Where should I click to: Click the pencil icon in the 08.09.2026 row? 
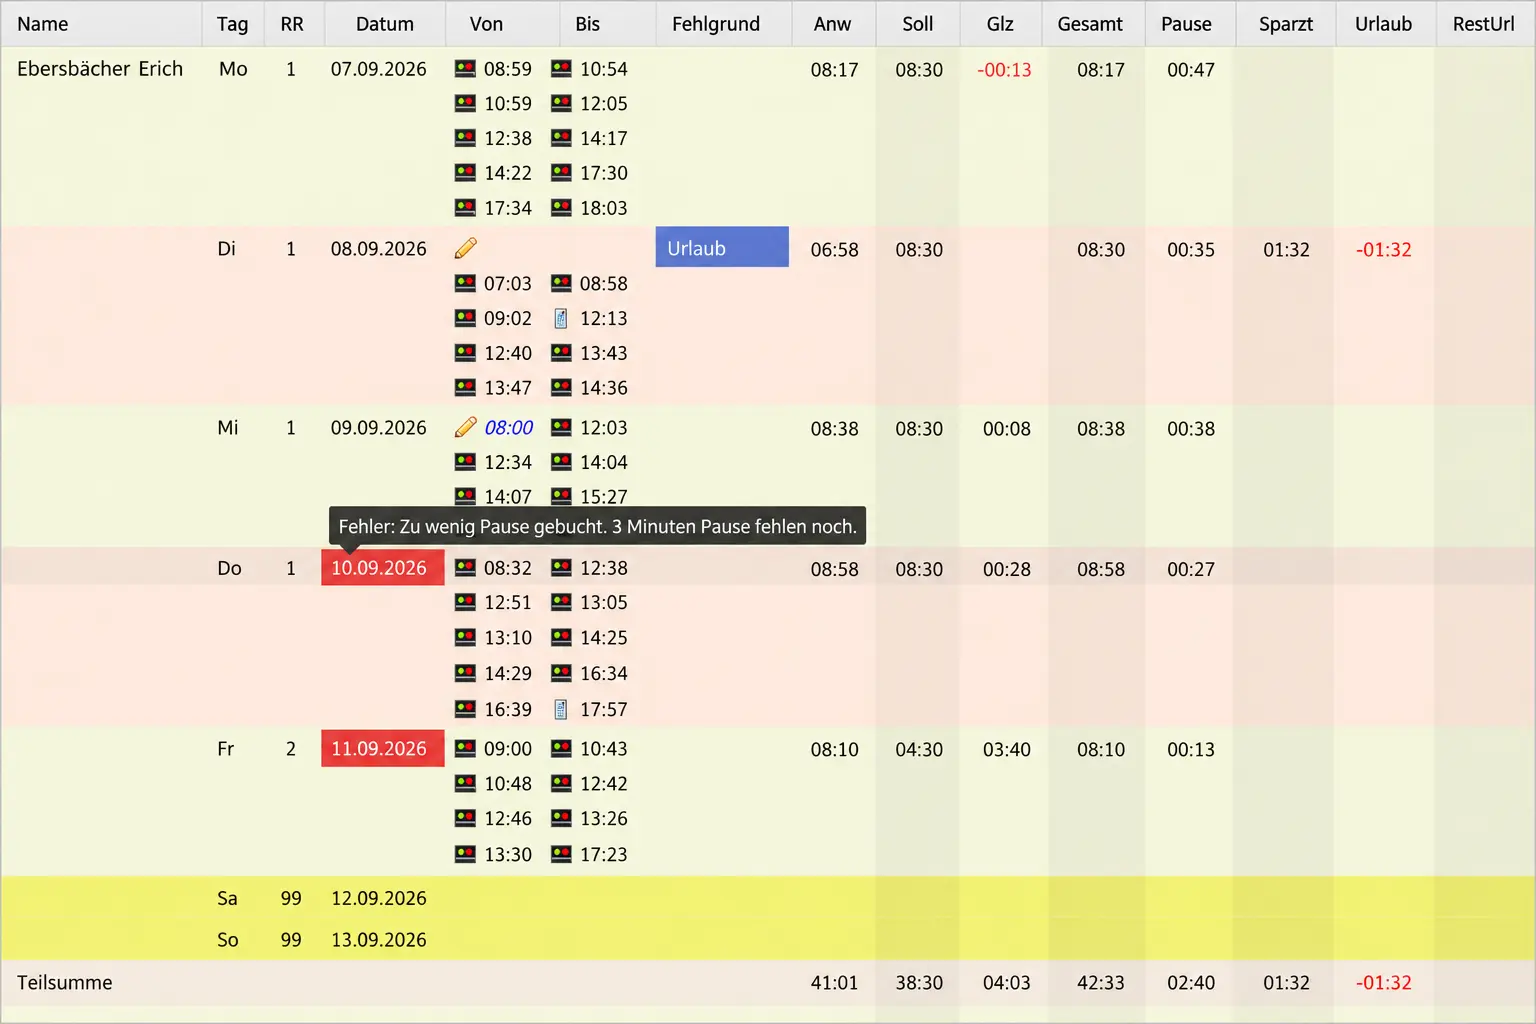(465, 248)
